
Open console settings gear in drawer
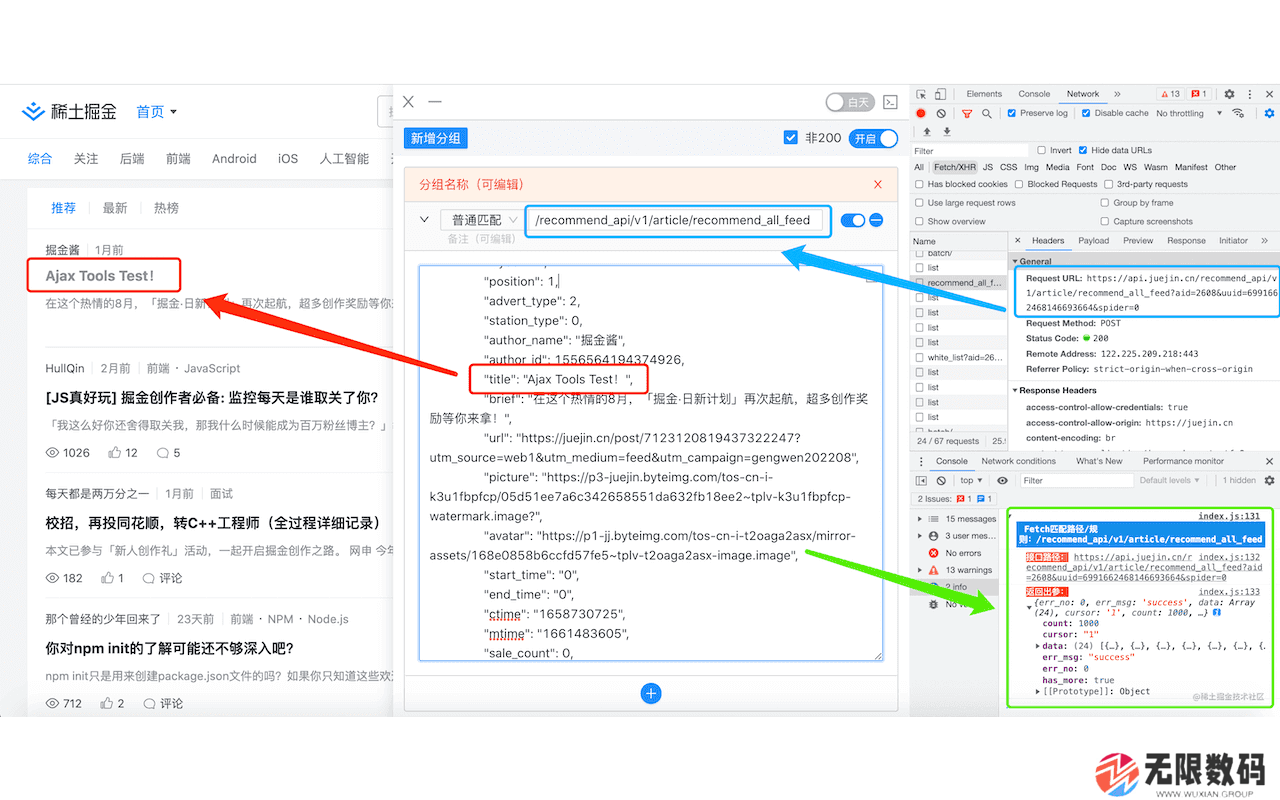click(x=1269, y=480)
